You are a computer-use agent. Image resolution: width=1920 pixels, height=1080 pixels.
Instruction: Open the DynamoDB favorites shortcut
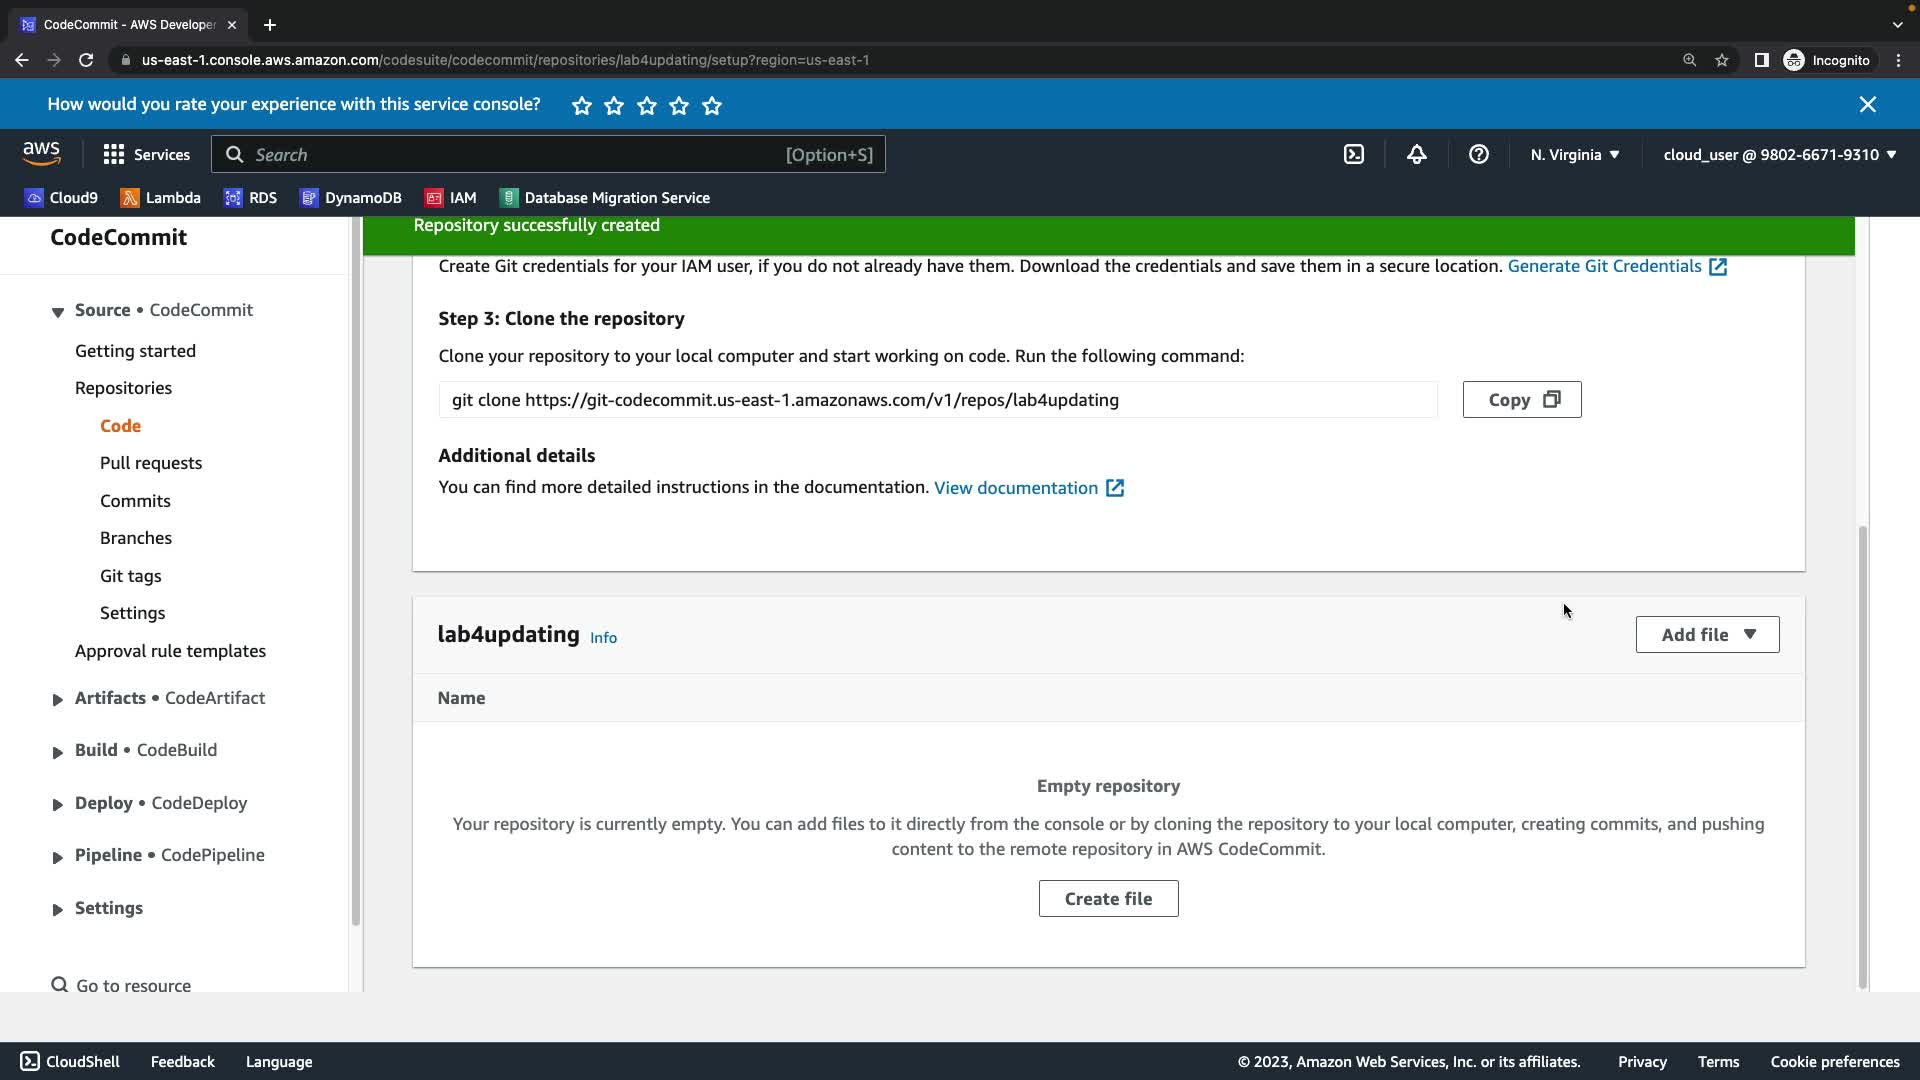tap(351, 198)
